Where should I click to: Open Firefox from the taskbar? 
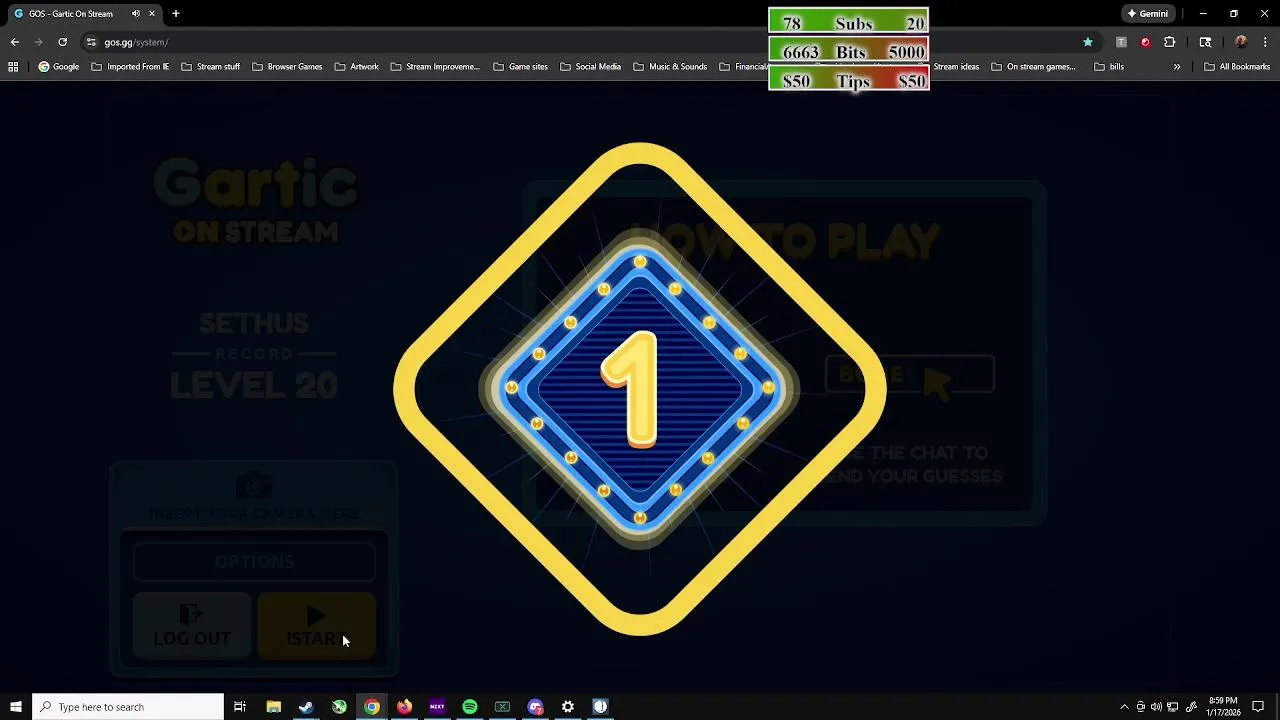coord(404,707)
